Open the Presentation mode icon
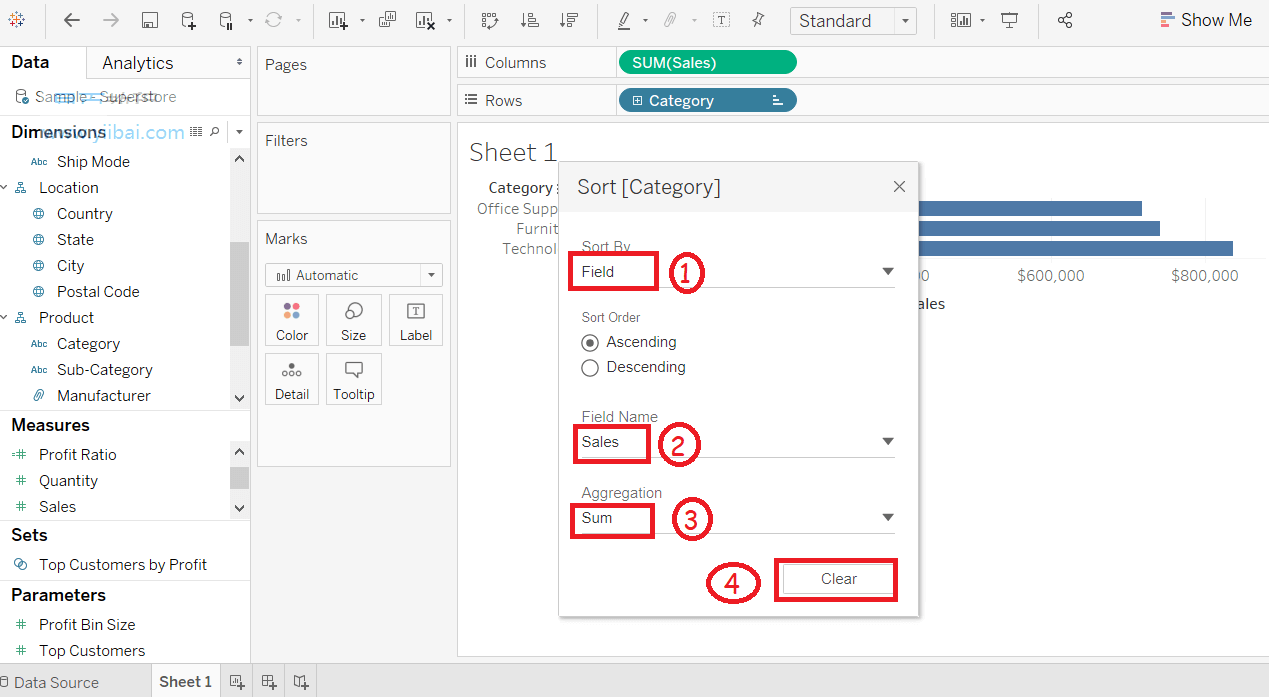This screenshot has width=1269, height=697. pos(1010,20)
